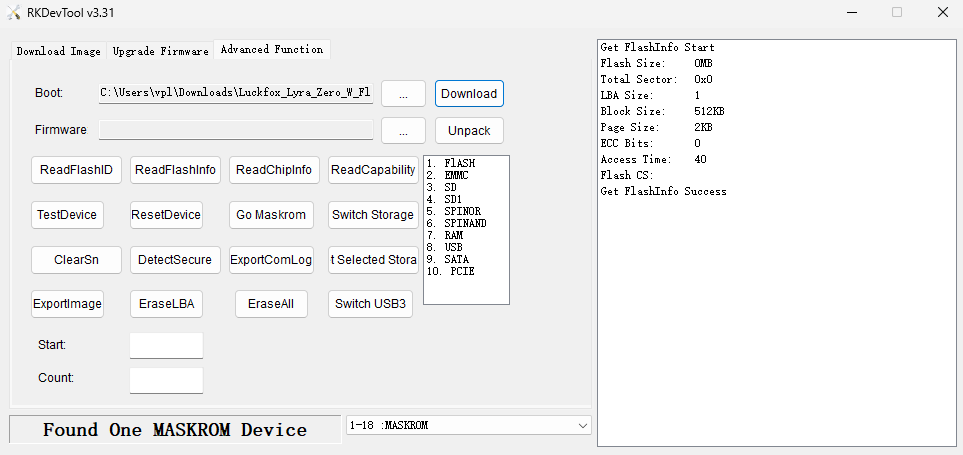963x455 pixels.
Task: Click ExportComLog button
Action: [x=271, y=260]
